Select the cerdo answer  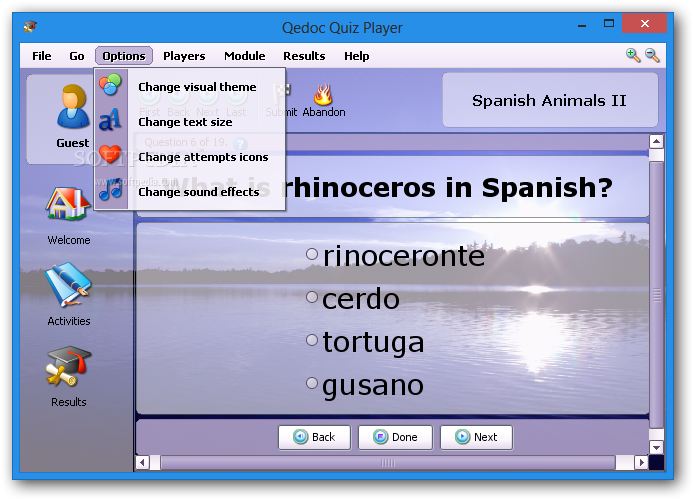click(312, 297)
